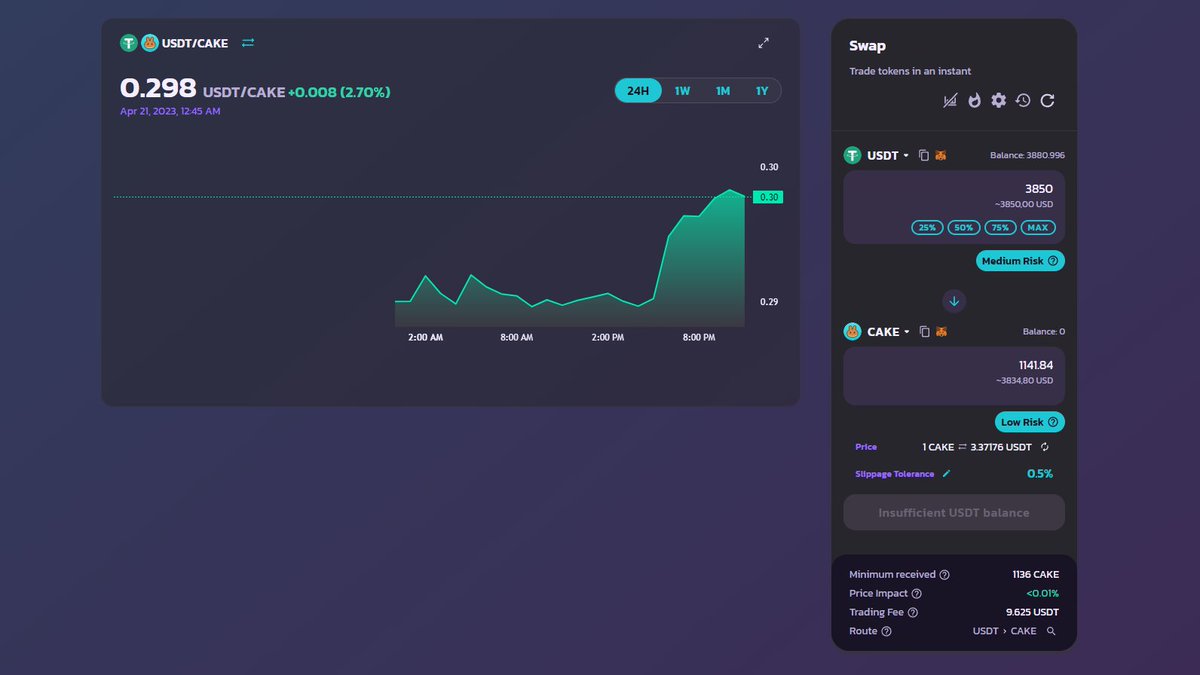
Task: Open the Low Risk badge
Action: pos(1030,422)
